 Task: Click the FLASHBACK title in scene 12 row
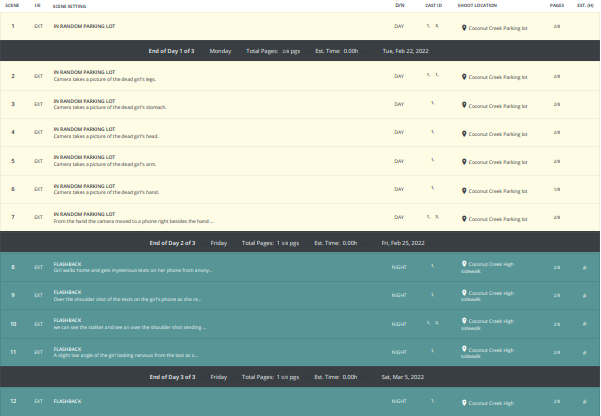click(x=67, y=401)
